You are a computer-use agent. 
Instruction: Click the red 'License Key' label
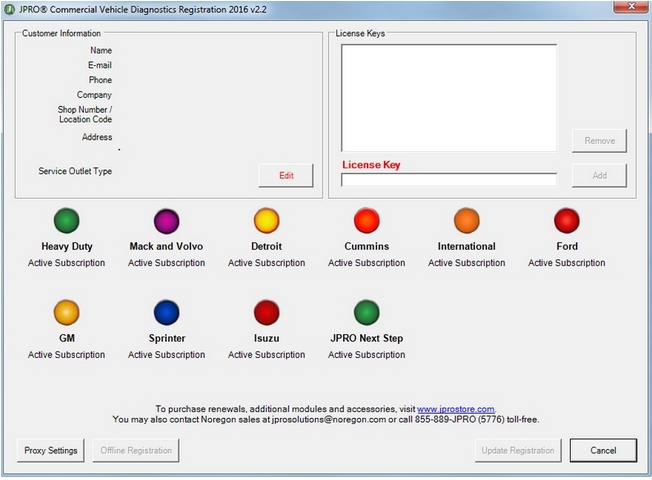(x=371, y=165)
